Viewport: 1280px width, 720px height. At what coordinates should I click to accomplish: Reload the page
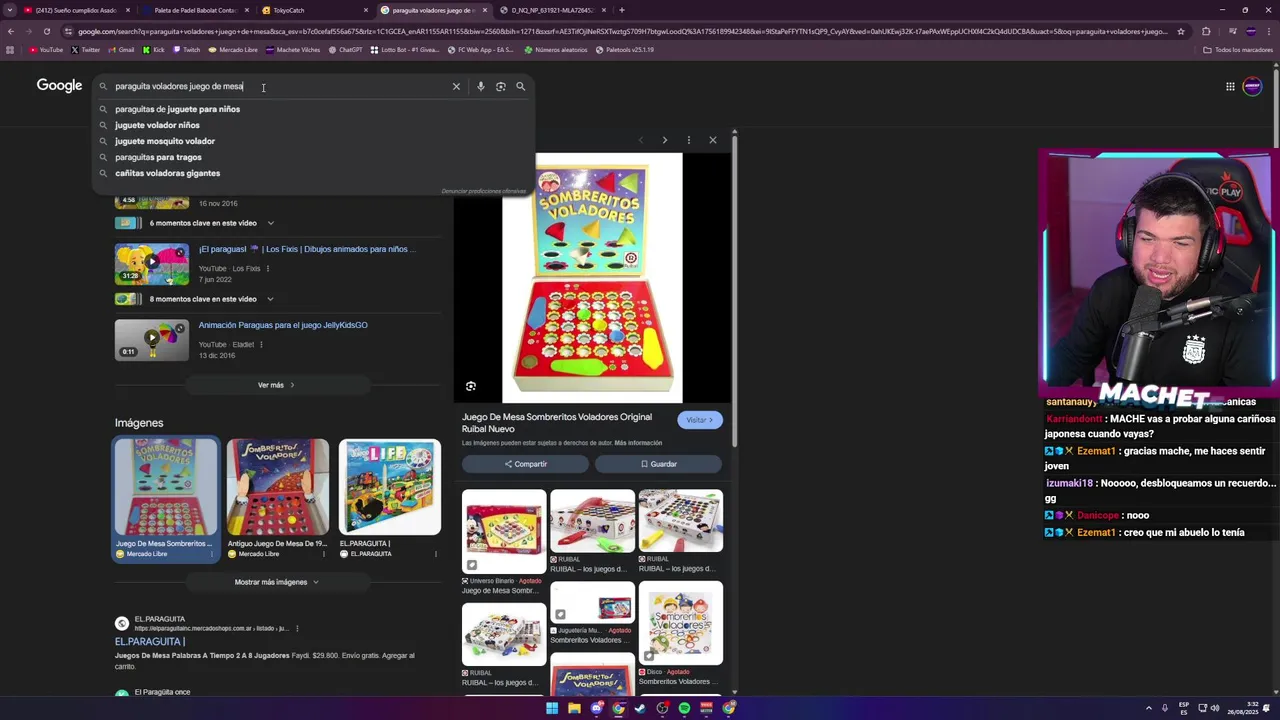click(46, 31)
